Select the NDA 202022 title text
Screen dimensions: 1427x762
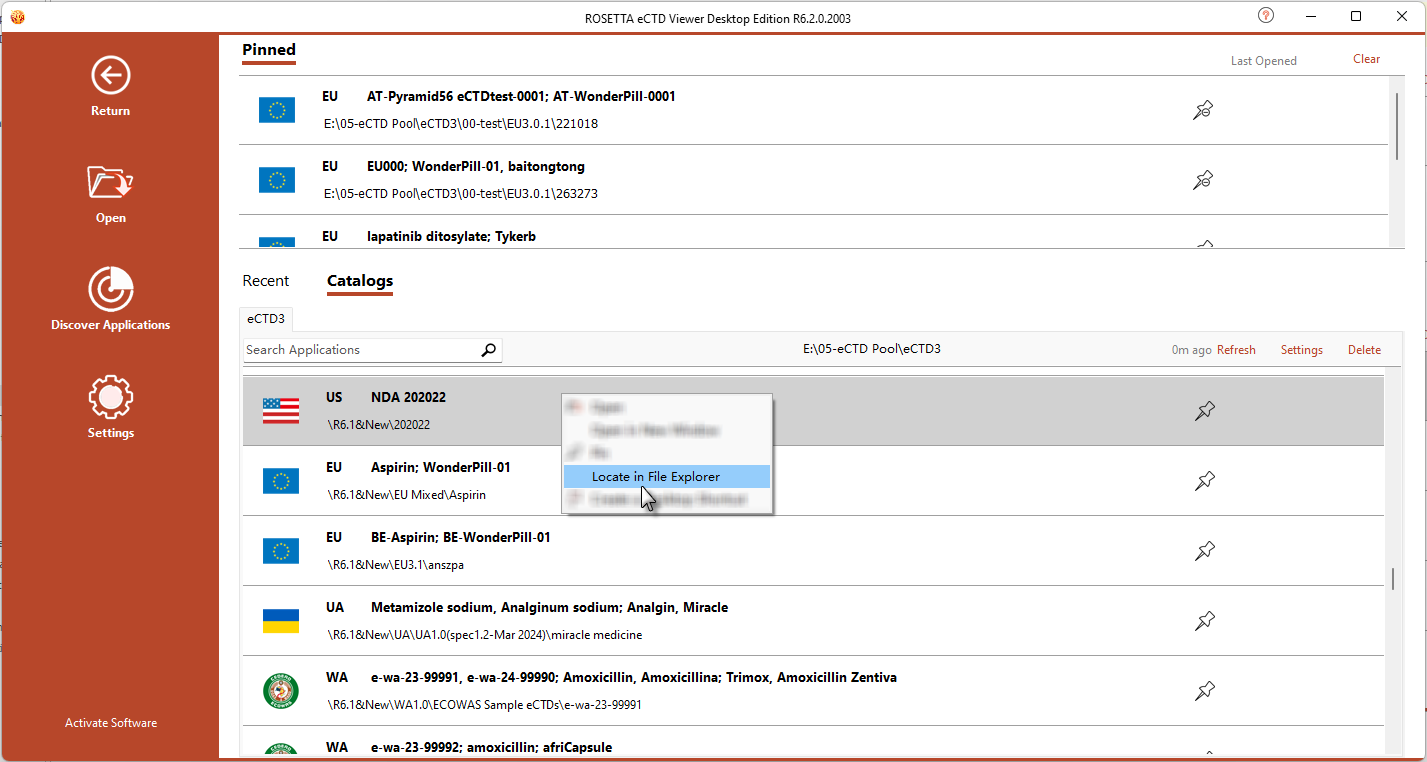click(408, 397)
